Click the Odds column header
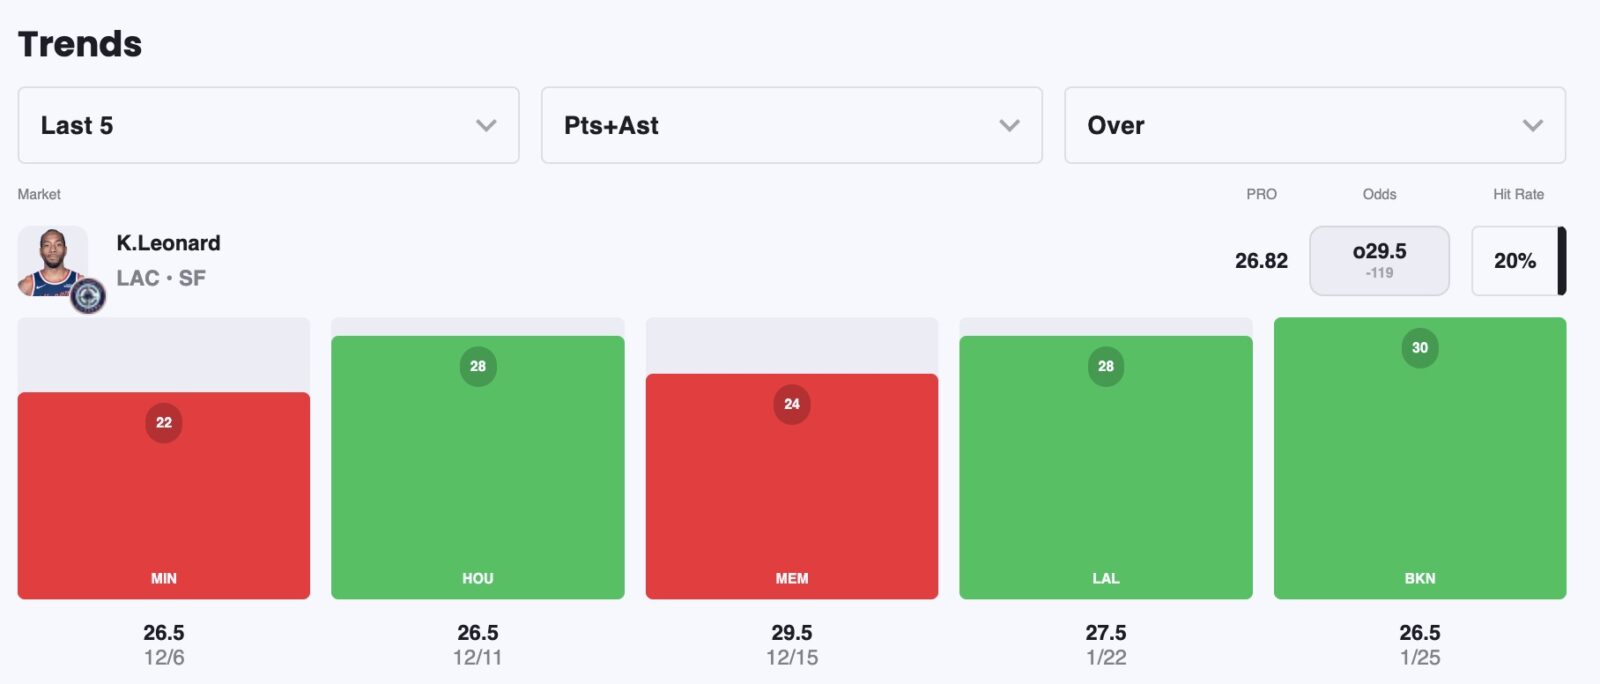Viewport: 1600px width, 684px height. click(1379, 194)
